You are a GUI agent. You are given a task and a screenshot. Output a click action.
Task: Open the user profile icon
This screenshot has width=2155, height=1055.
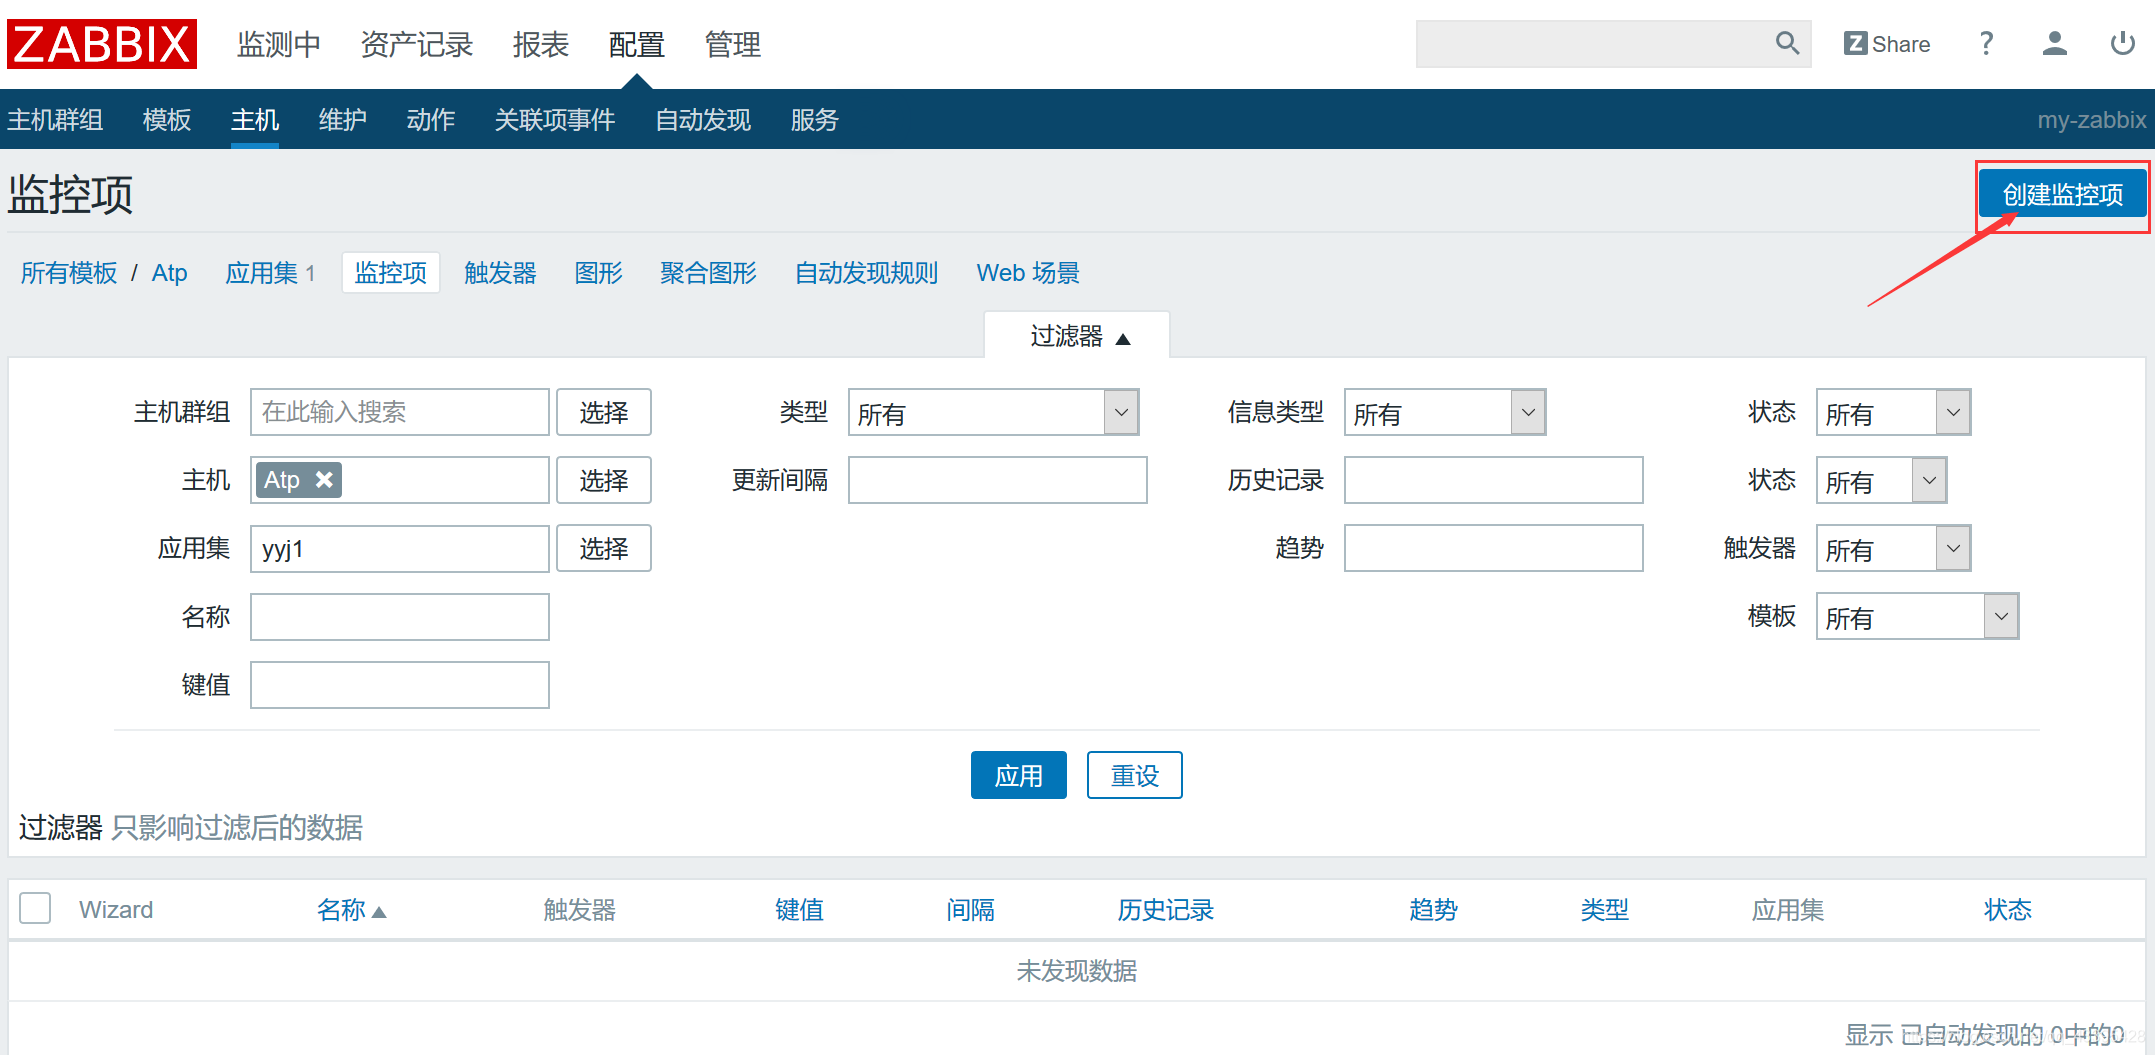(x=2055, y=43)
